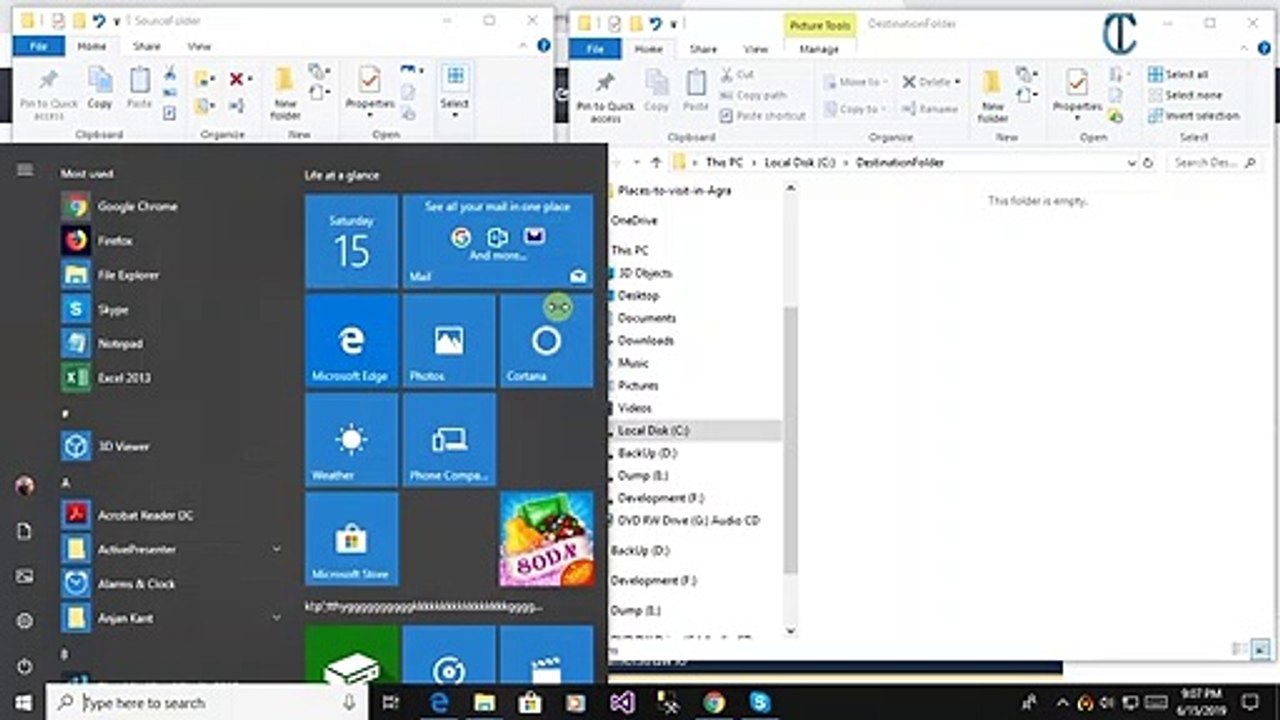Switch to the Share tab in SourceFolder
This screenshot has height=720, width=1280.
(x=147, y=46)
